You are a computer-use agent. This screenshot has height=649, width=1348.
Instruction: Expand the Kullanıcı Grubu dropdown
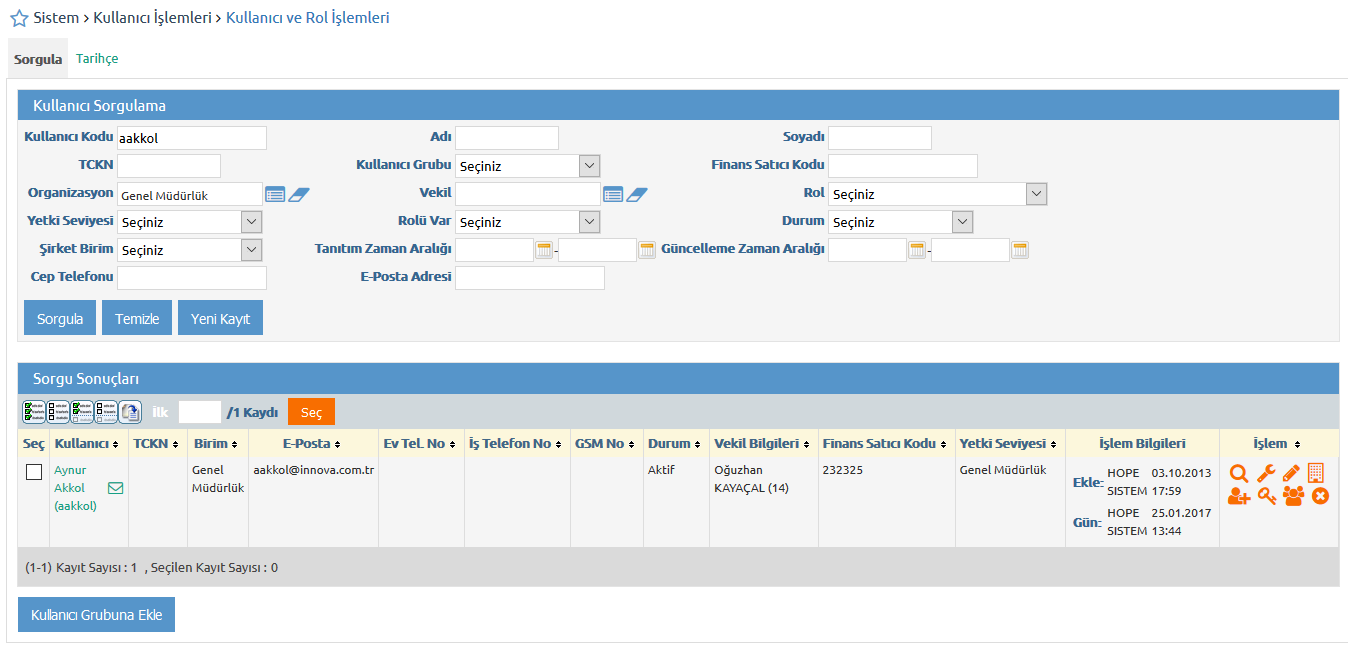click(589, 166)
